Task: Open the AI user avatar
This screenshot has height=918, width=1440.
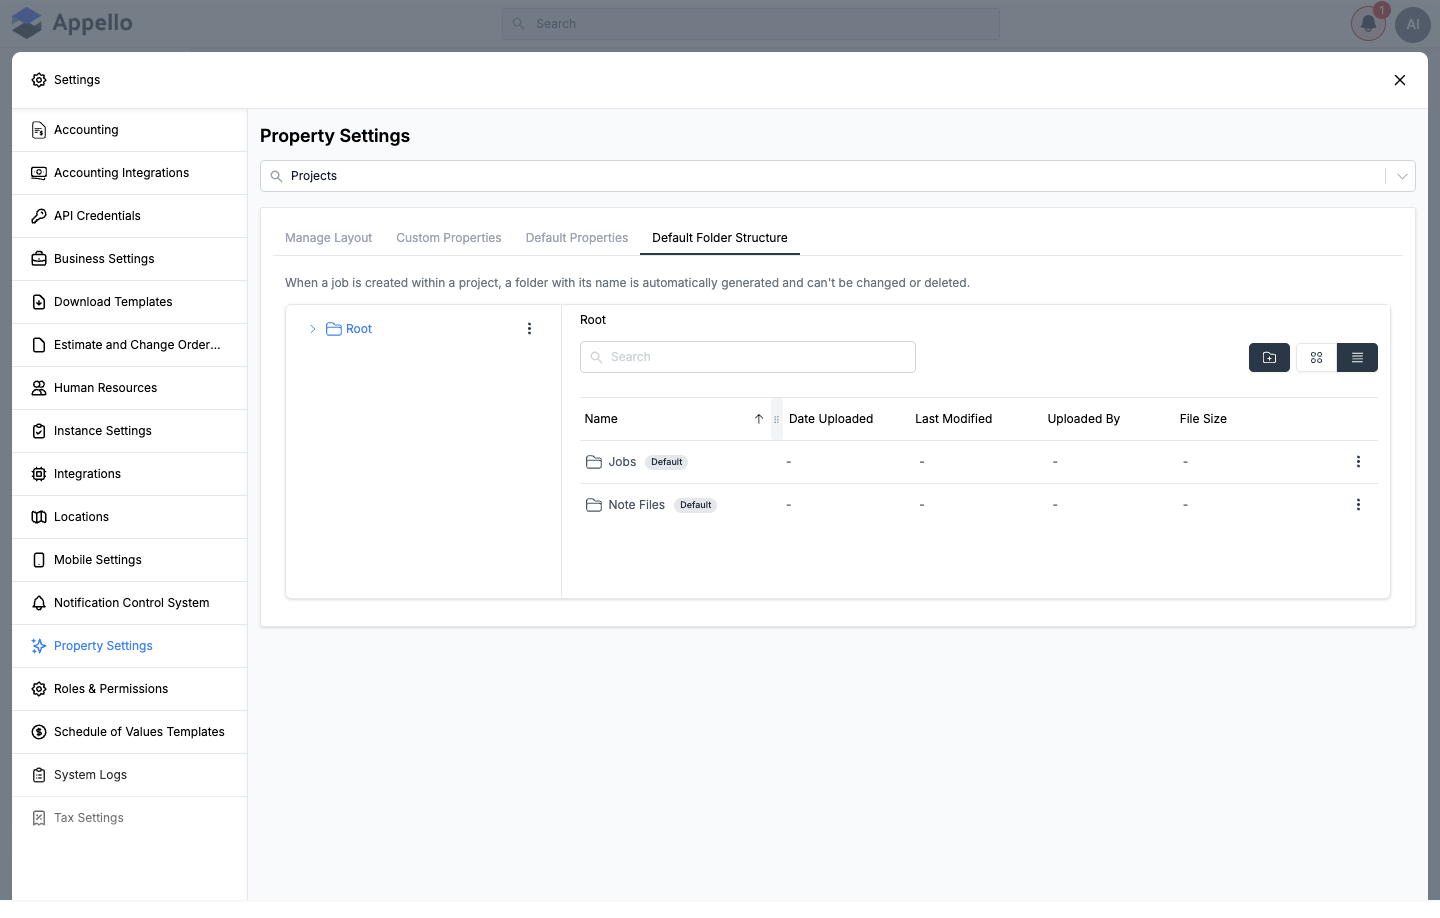Action: coord(1413,24)
